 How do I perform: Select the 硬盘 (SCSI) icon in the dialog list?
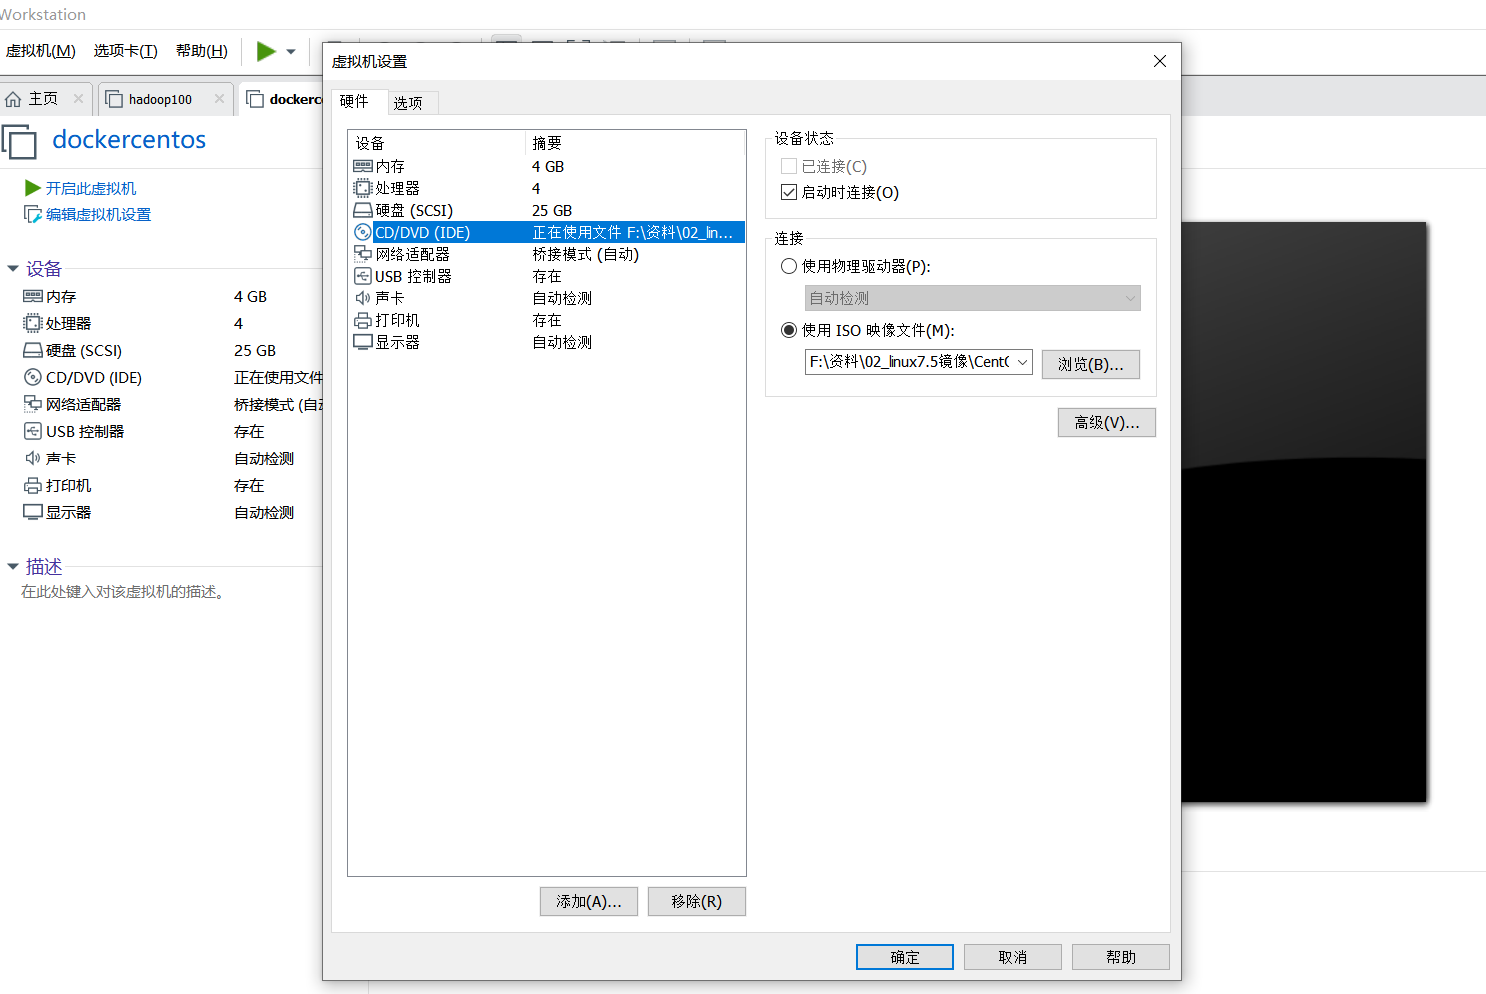point(363,210)
